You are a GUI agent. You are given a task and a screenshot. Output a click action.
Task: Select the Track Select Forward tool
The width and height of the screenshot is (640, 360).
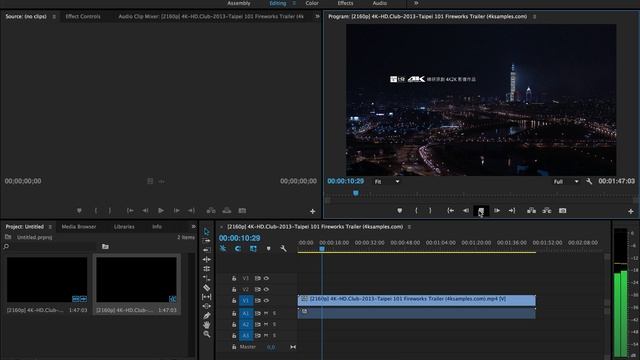coord(207,241)
